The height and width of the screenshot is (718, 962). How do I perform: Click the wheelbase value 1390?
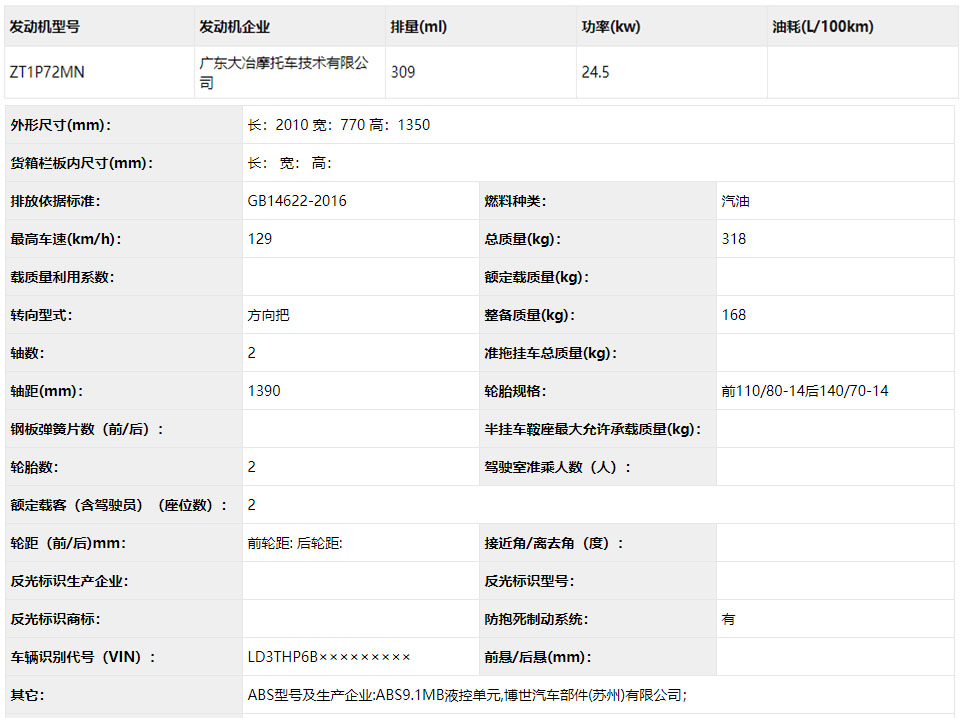click(264, 391)
